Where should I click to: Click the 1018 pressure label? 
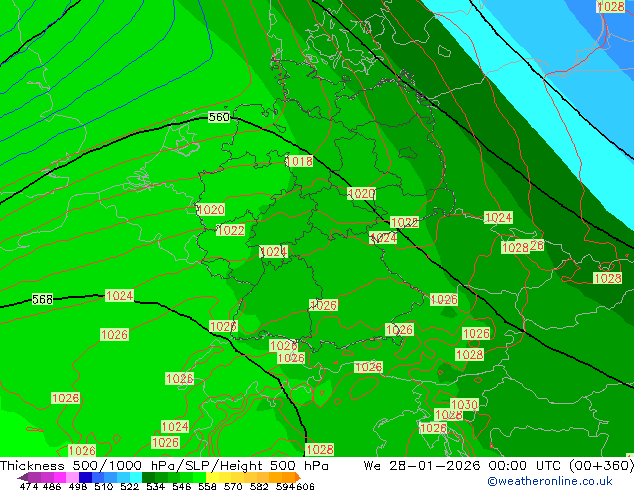coord(299,161)
